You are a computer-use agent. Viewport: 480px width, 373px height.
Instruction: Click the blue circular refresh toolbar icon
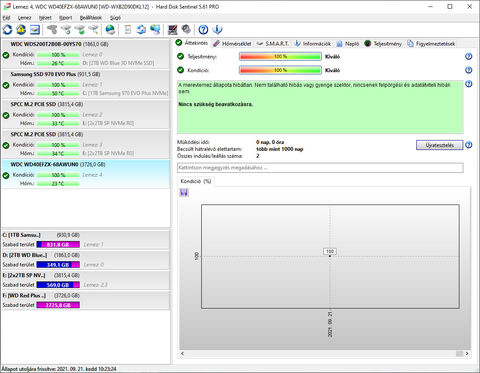[x=7, y=30]
